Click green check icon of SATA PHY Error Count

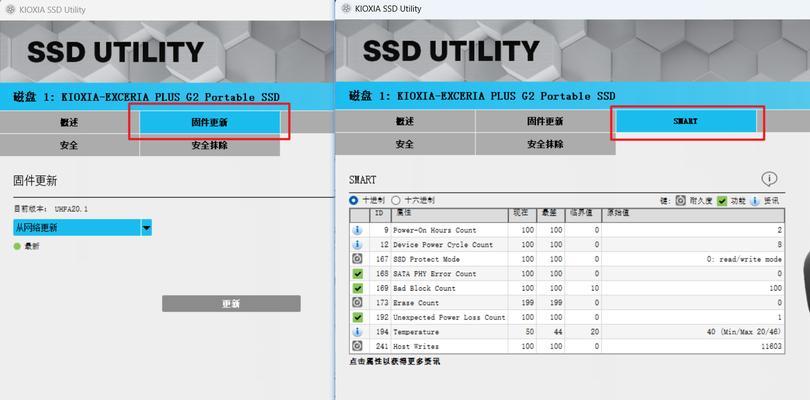coord(357,273)
